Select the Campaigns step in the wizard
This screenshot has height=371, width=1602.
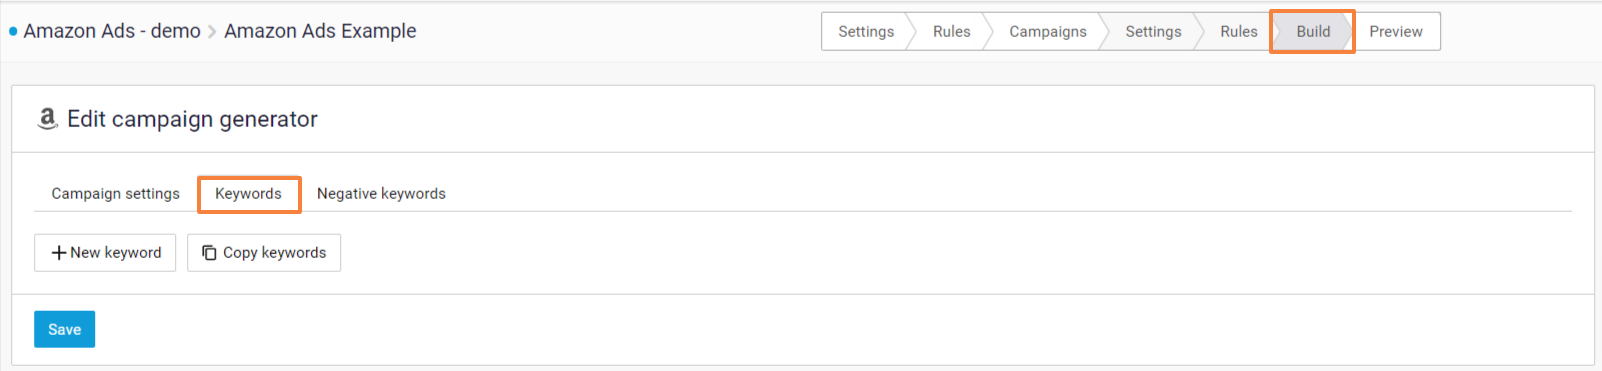click(x=1047, y=31)
